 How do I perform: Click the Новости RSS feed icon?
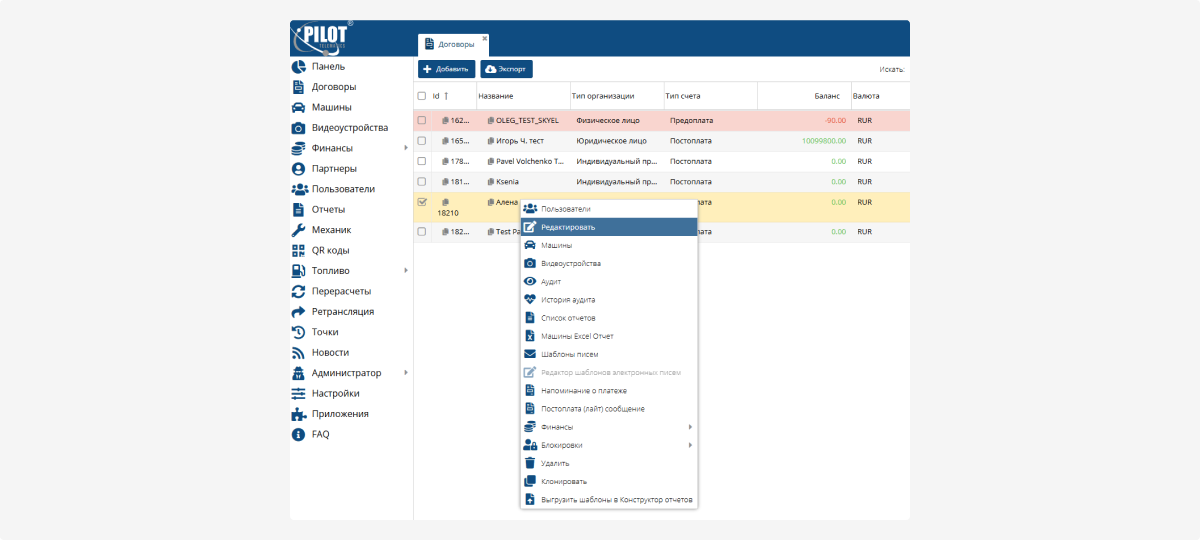(298, 353)
